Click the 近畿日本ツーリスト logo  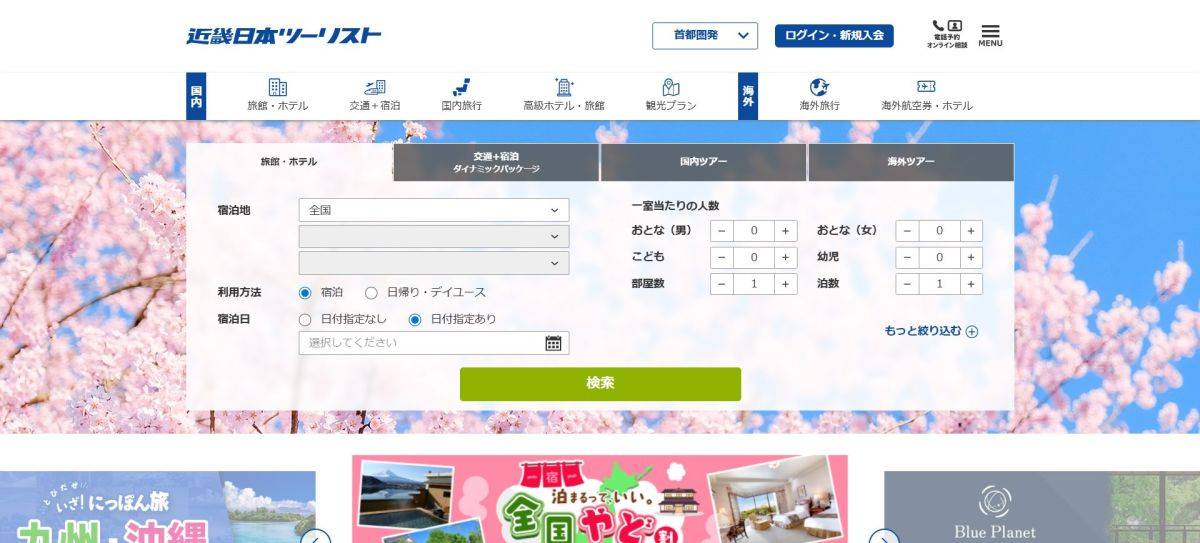pos(284,36)
